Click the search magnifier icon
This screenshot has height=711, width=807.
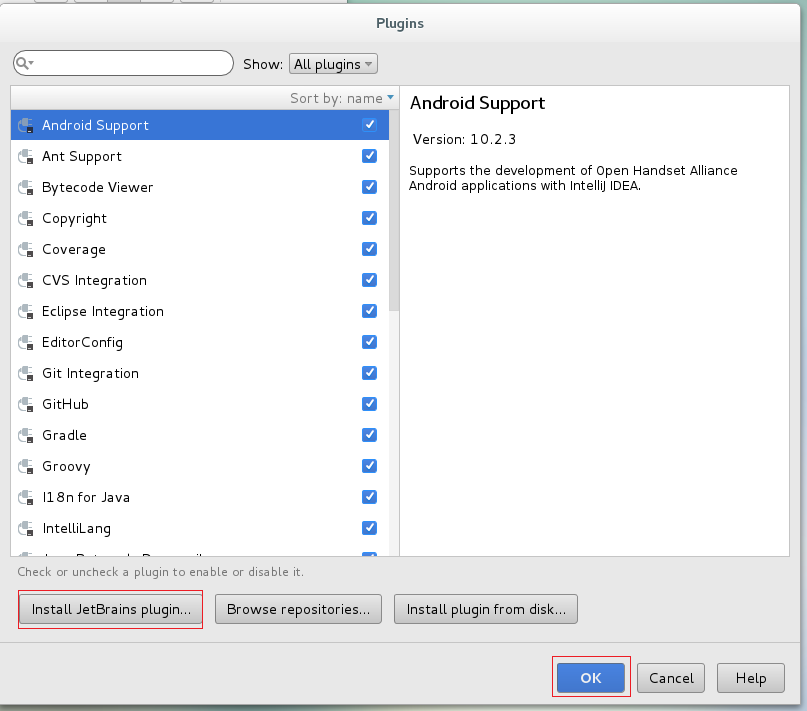pos(23,63)
